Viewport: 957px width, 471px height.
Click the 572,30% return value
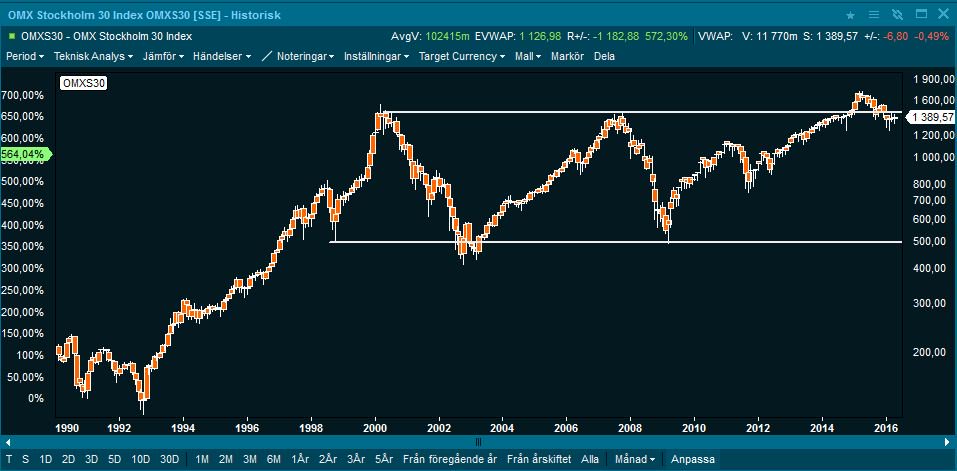pyautogui.click(x=665, y=37)
